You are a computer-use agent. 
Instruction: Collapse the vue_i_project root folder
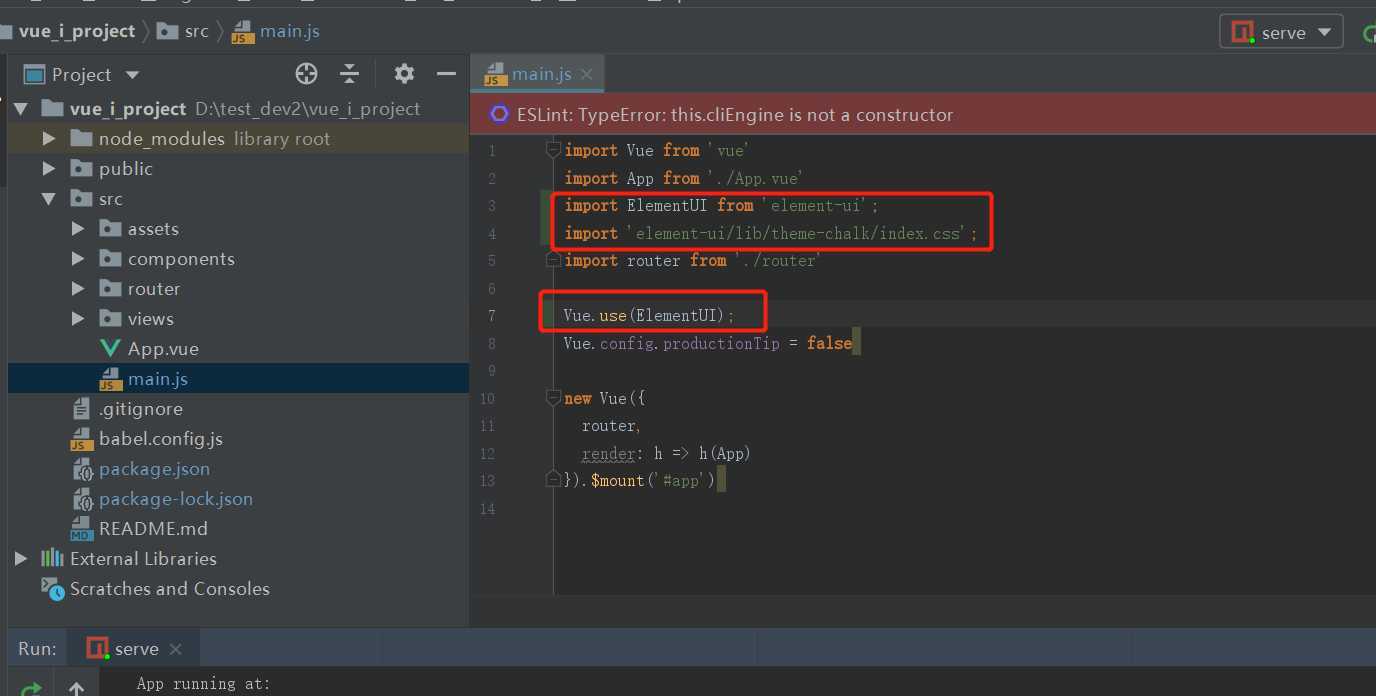(21, 109)
